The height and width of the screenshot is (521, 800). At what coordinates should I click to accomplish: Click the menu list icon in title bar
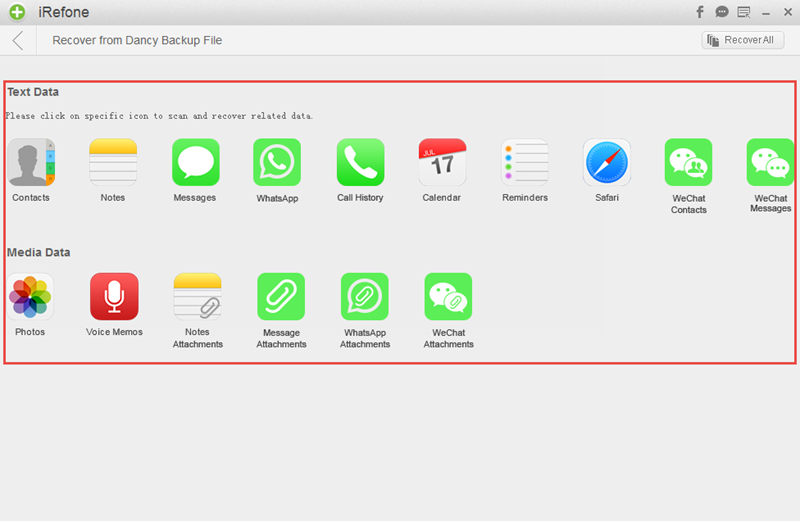click(x=744, y=12)
